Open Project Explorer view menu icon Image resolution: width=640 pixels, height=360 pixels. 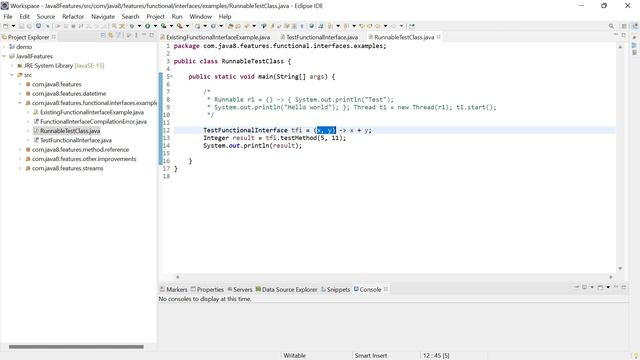click(136, 36)
